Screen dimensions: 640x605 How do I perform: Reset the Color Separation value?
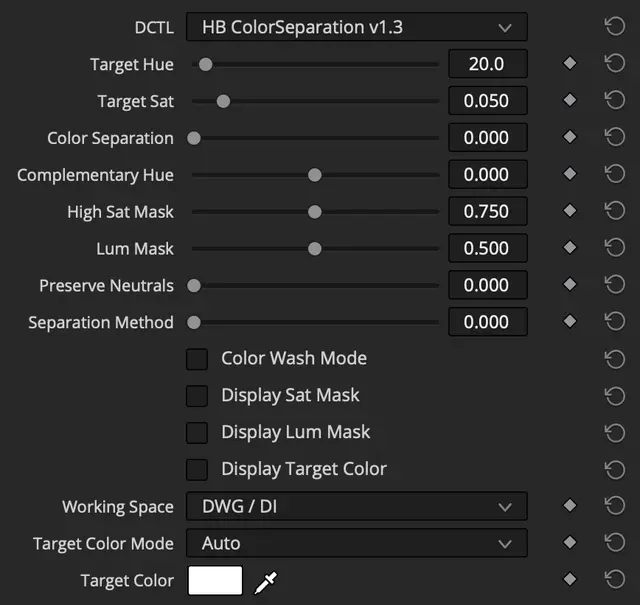tap(614, 138)
